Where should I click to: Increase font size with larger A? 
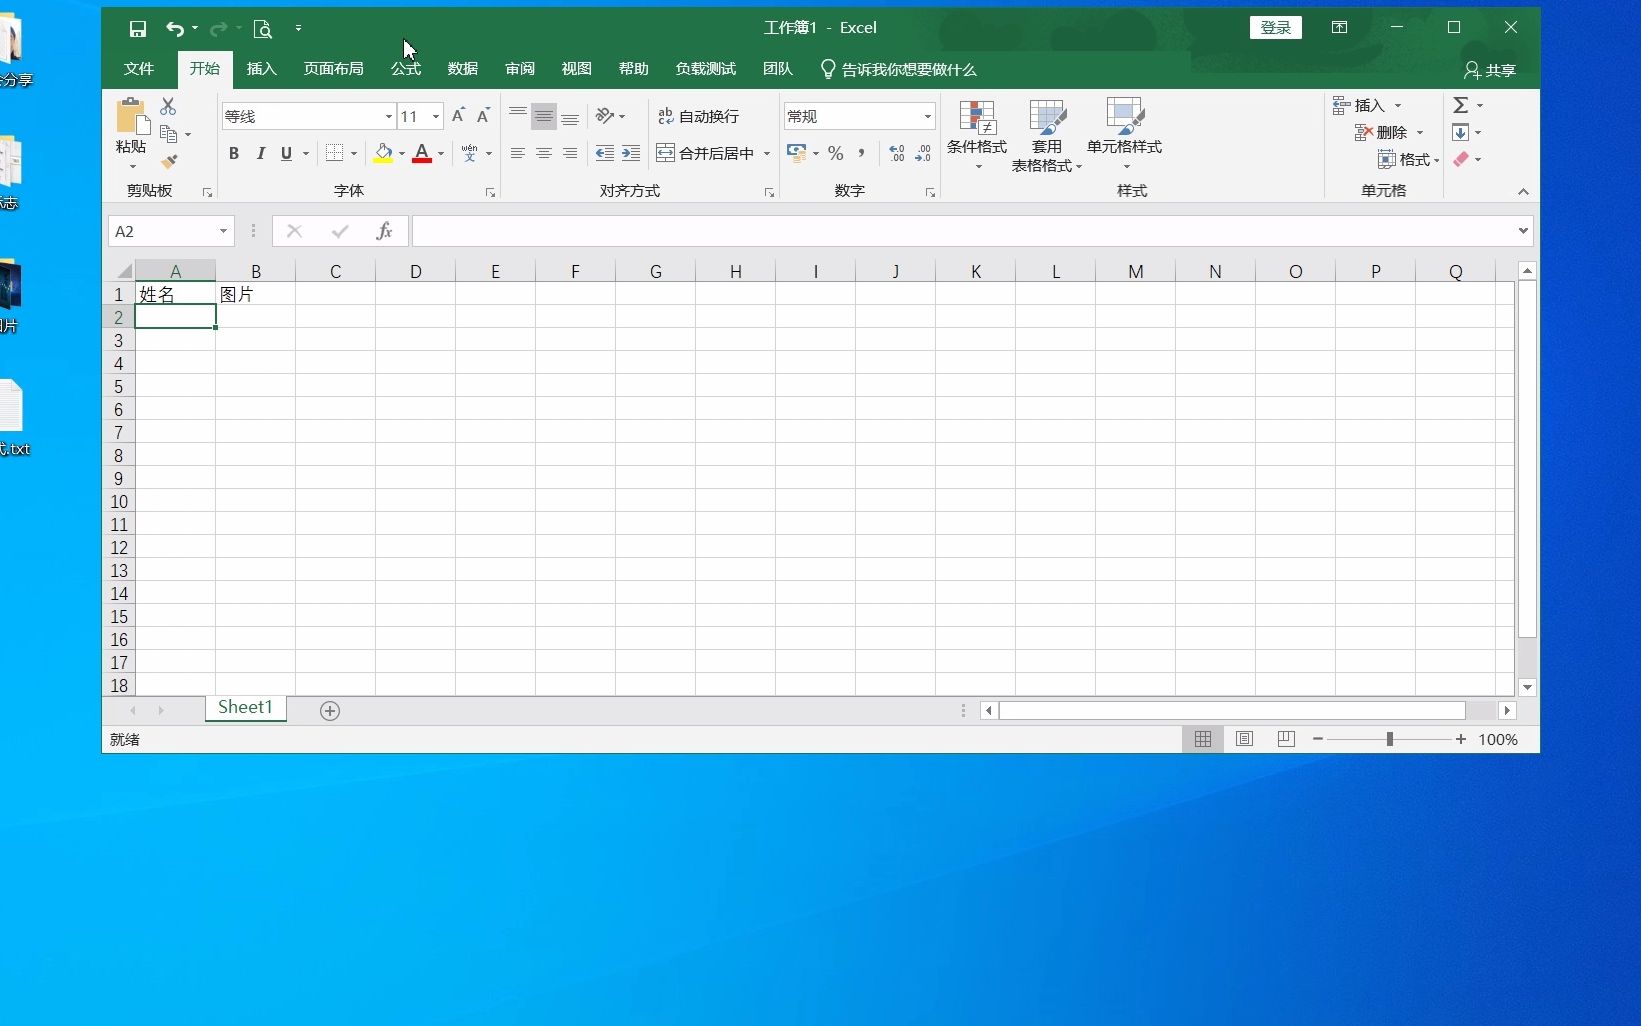(x=458, y=116)
